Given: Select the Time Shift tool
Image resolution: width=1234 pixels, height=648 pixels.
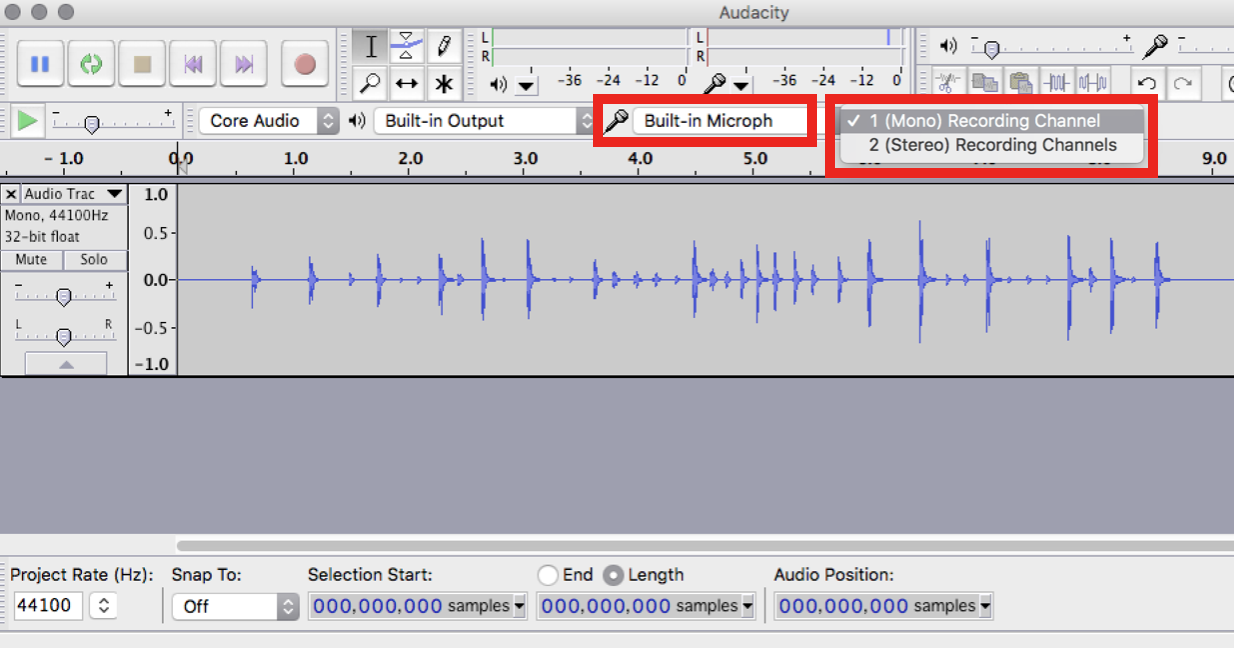Looking at the screenshot, I should coord(406,83).
